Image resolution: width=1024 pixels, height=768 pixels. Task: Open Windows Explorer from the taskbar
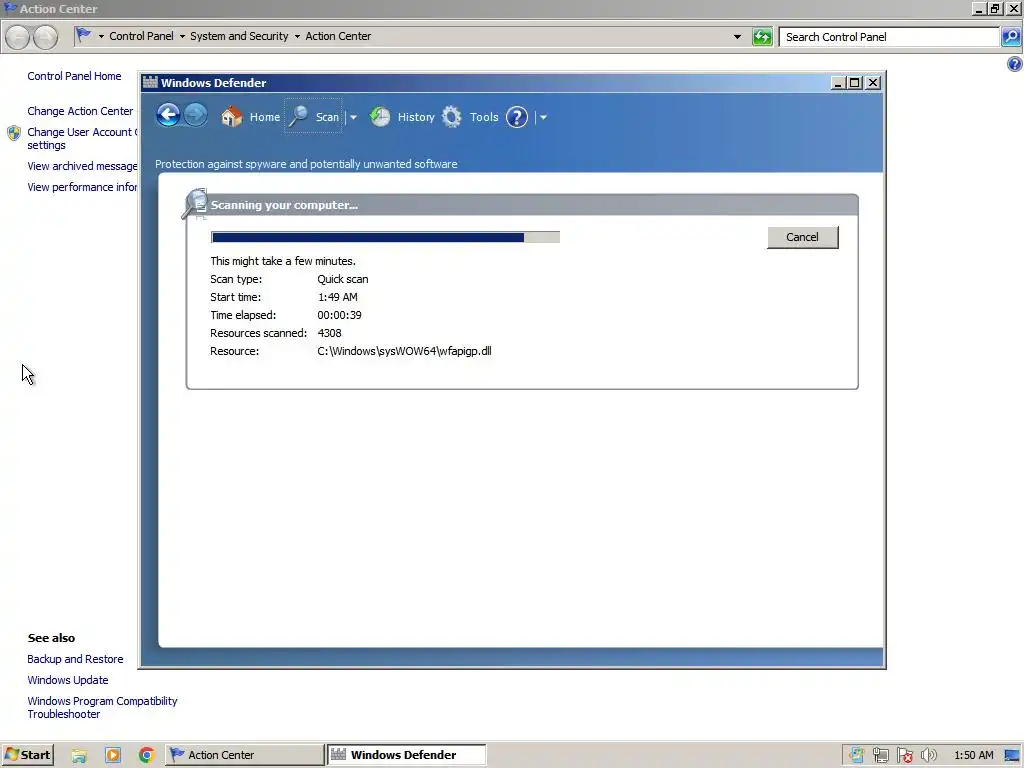pyautogui.click(x=79, y=756)
